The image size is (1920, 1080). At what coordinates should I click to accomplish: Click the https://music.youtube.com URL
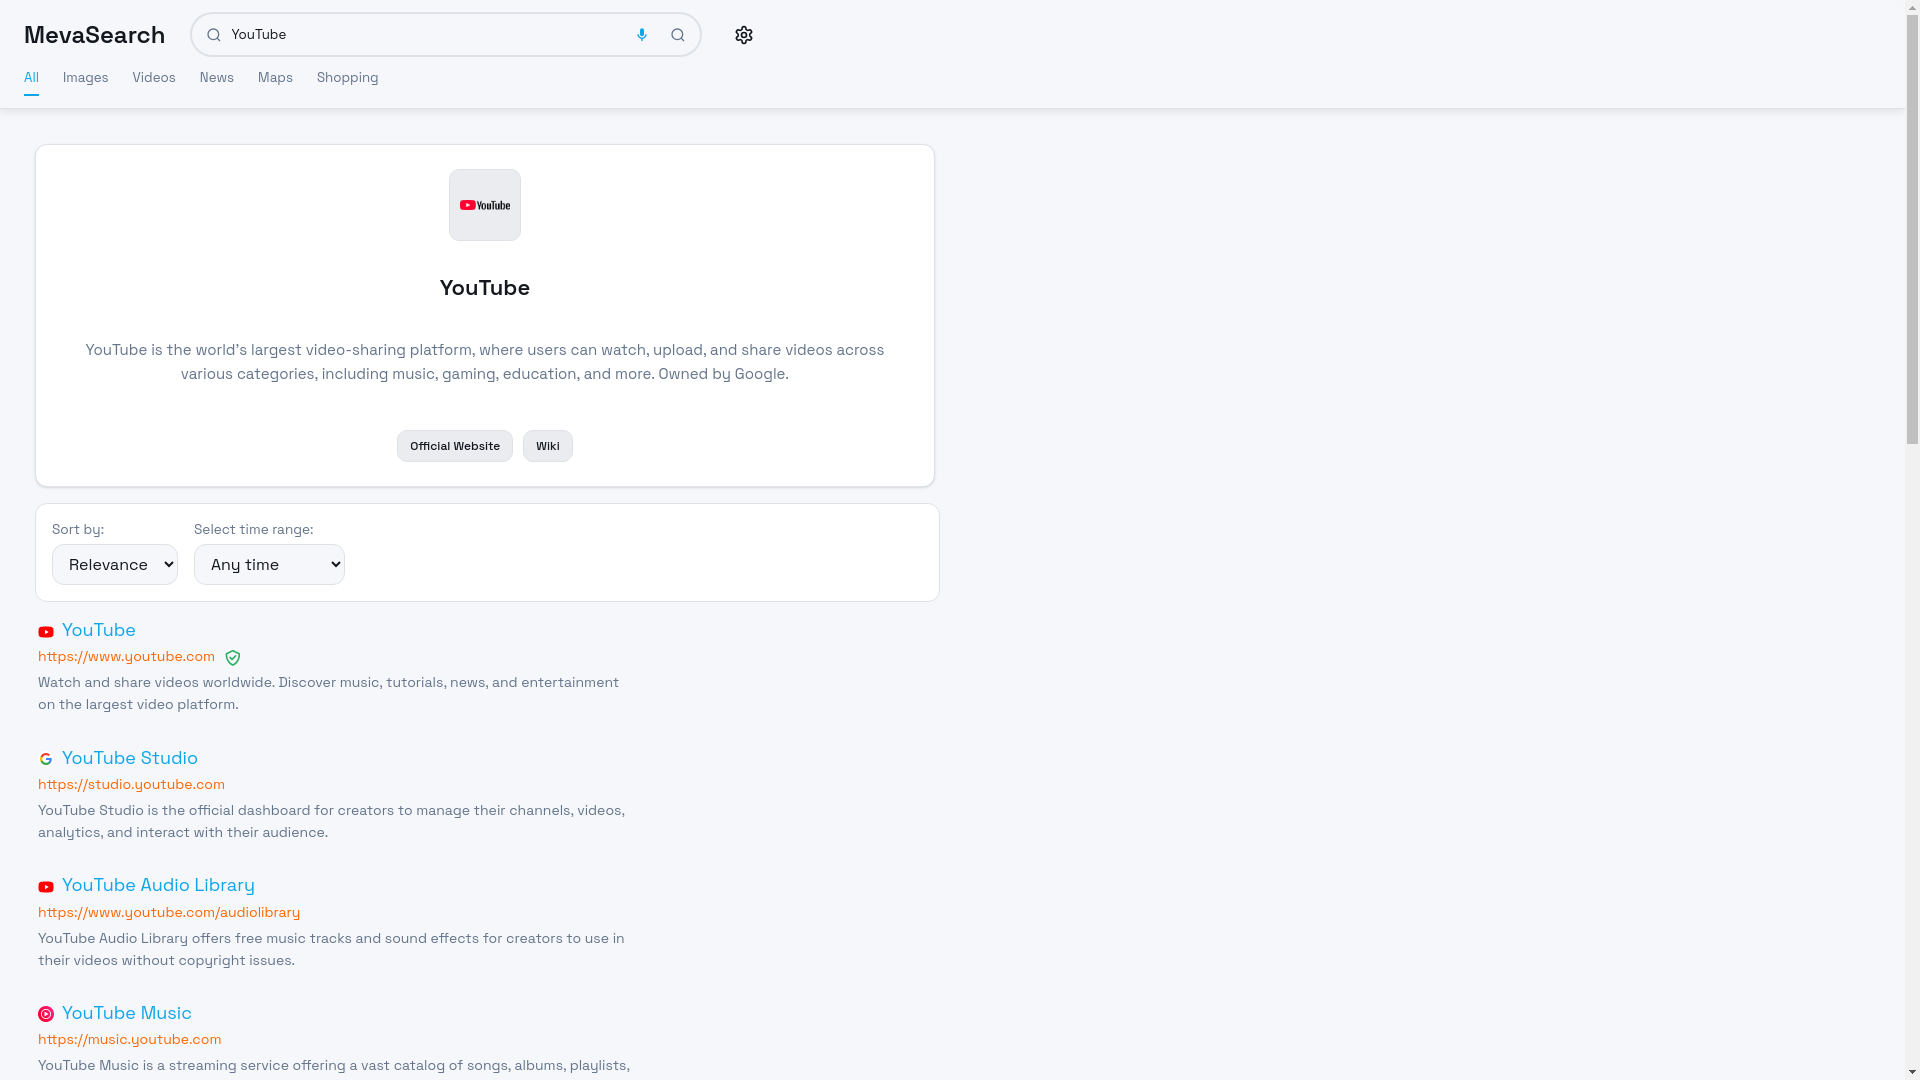coord(130,1040)
